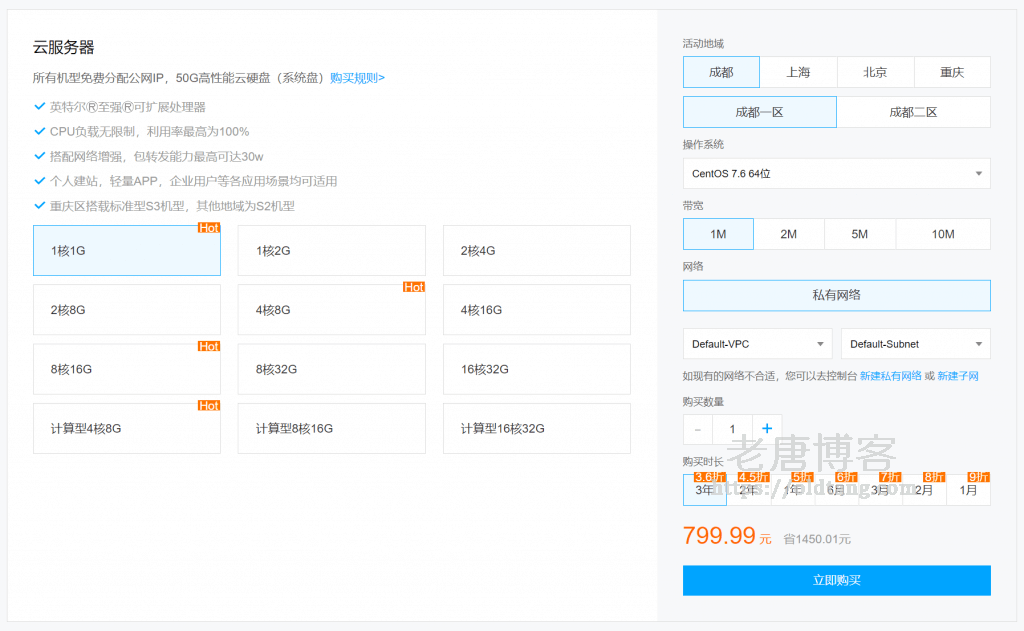Image resolution: width=1024 pixels, height=631 pixels.
Task: Click the 立即购买 purchase button
Action: click(836, 580)
